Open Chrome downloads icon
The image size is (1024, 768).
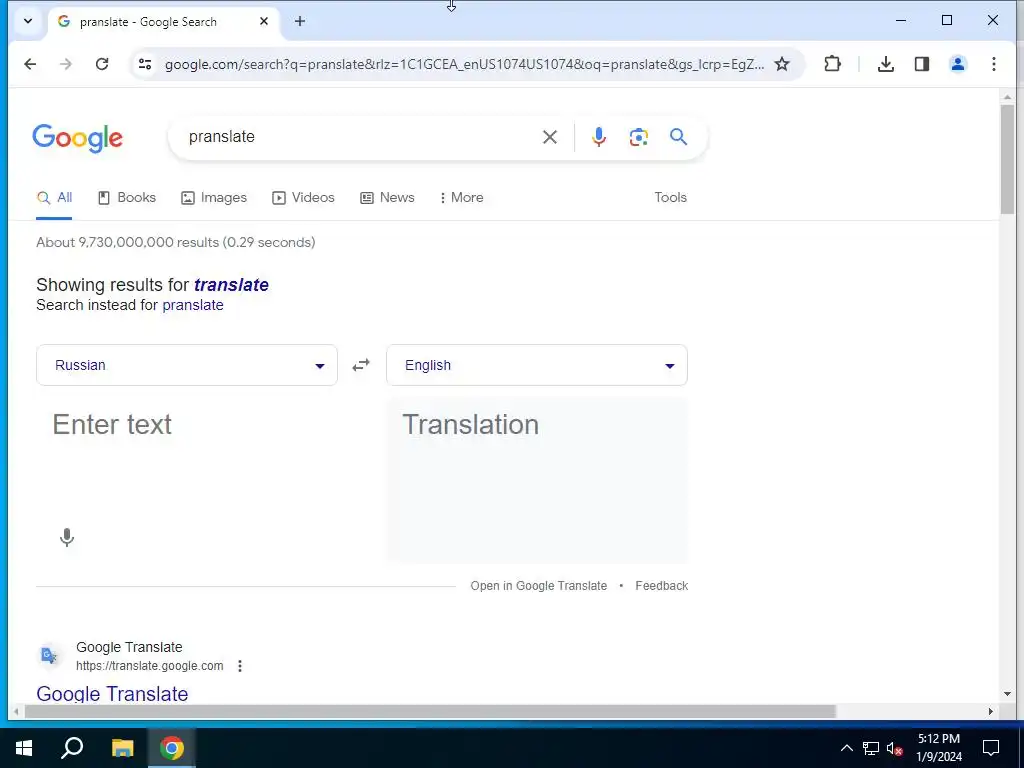click(x=886, y=64)
